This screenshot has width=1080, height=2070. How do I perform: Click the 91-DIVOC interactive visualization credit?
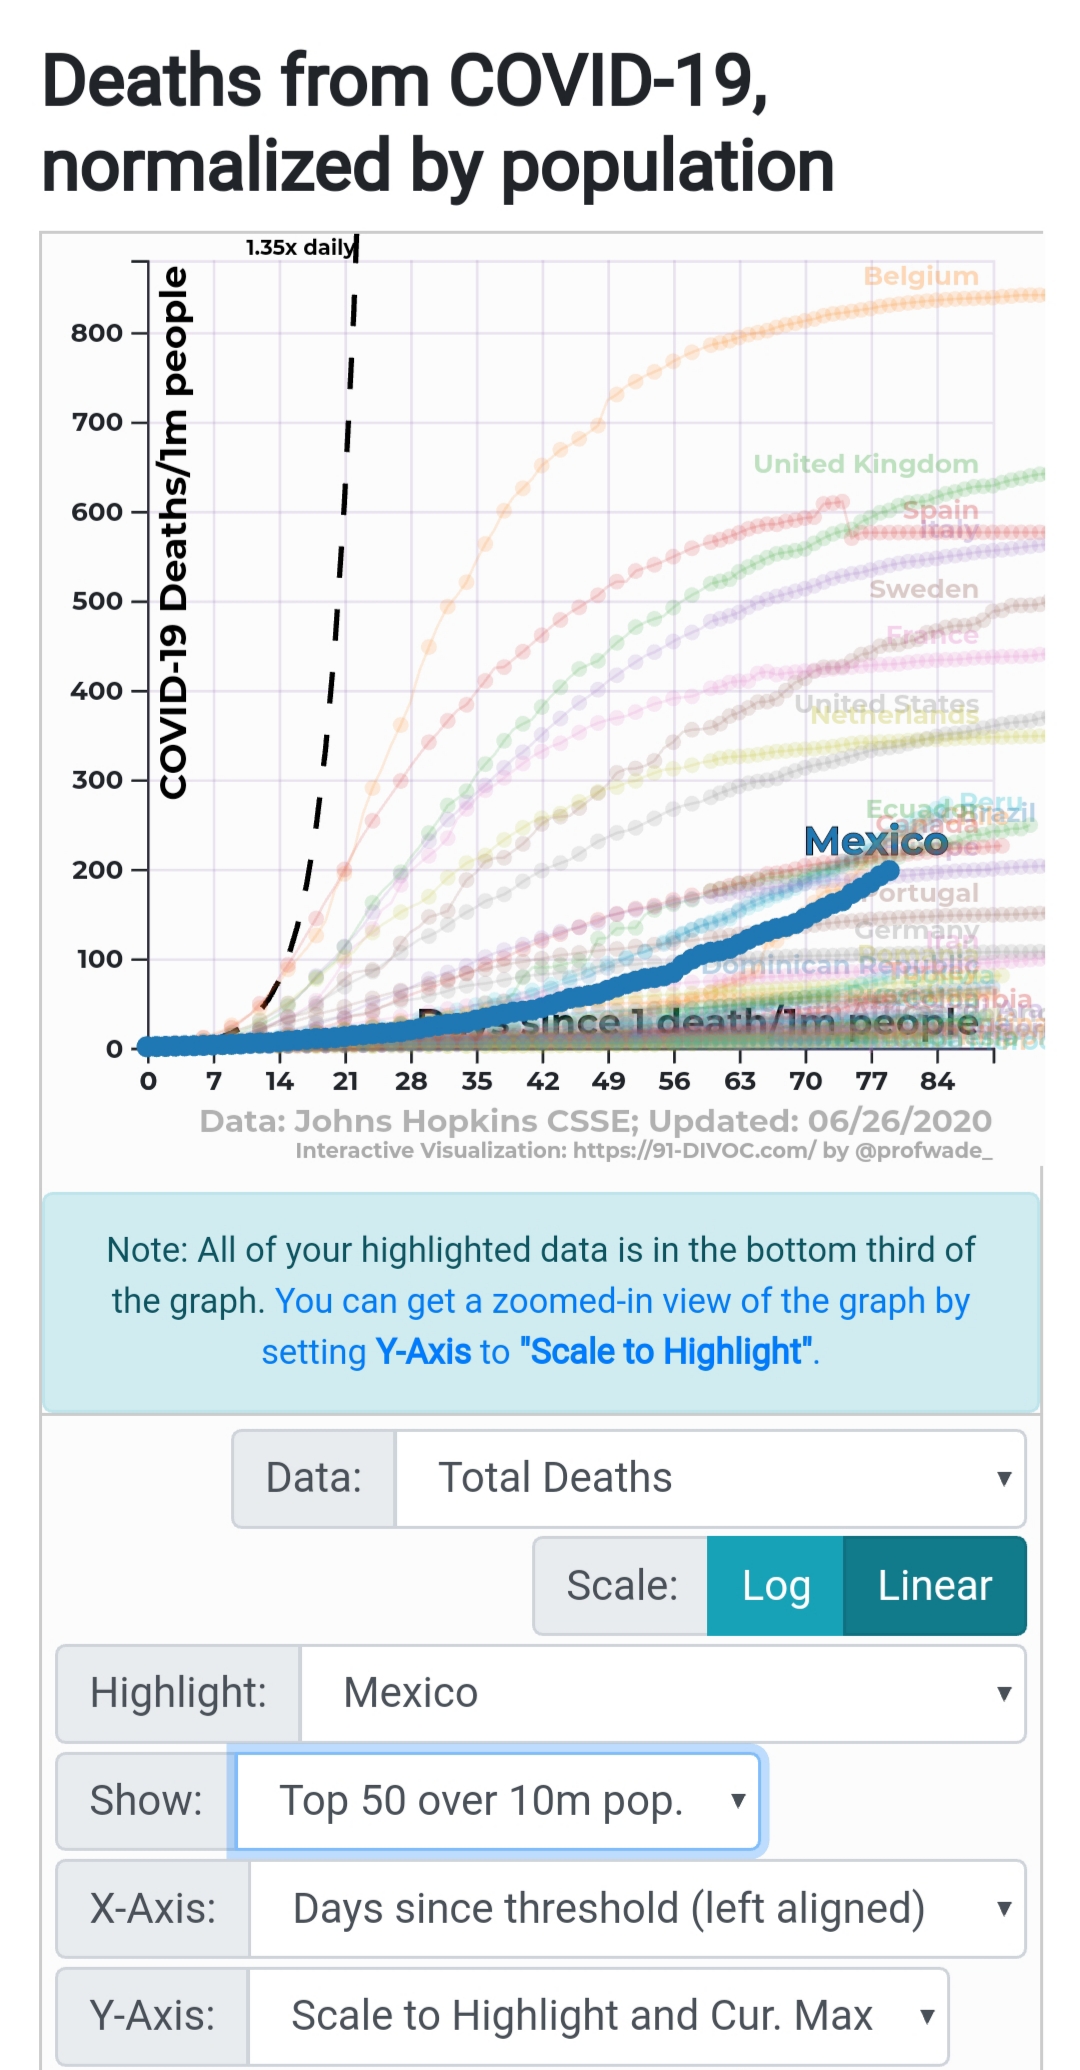[643, 1151]
